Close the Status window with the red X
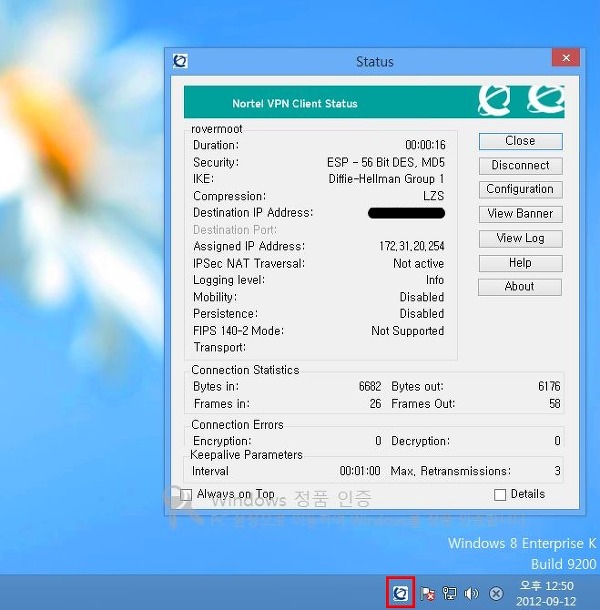The width and height of the screenshot is (600, 610). (566, 58)
